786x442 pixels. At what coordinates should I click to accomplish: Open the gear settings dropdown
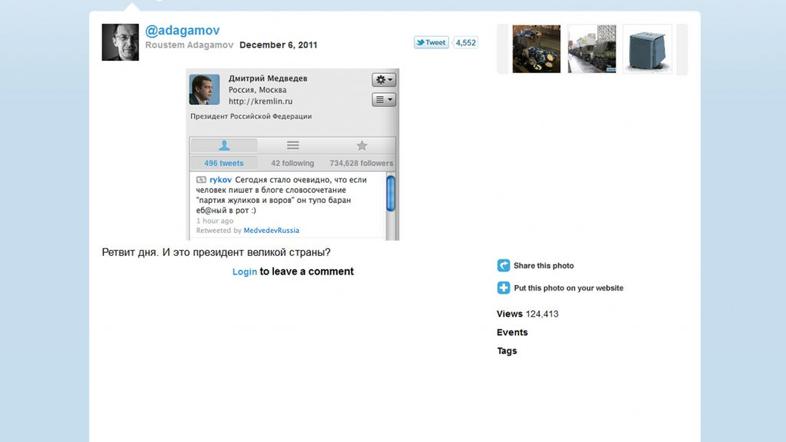[384, 80]
